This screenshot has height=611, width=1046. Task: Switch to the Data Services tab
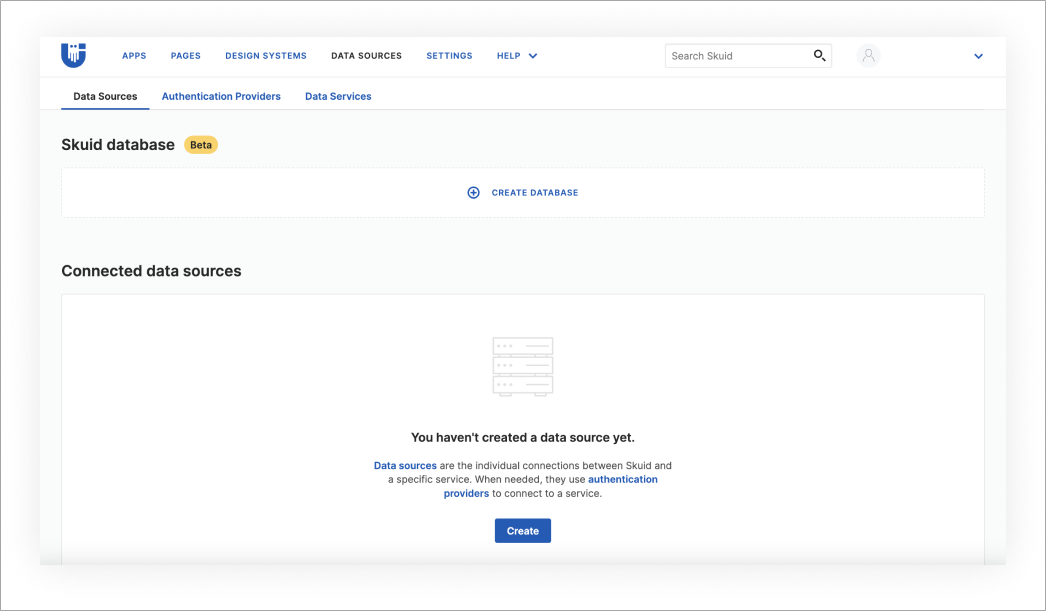338,96
